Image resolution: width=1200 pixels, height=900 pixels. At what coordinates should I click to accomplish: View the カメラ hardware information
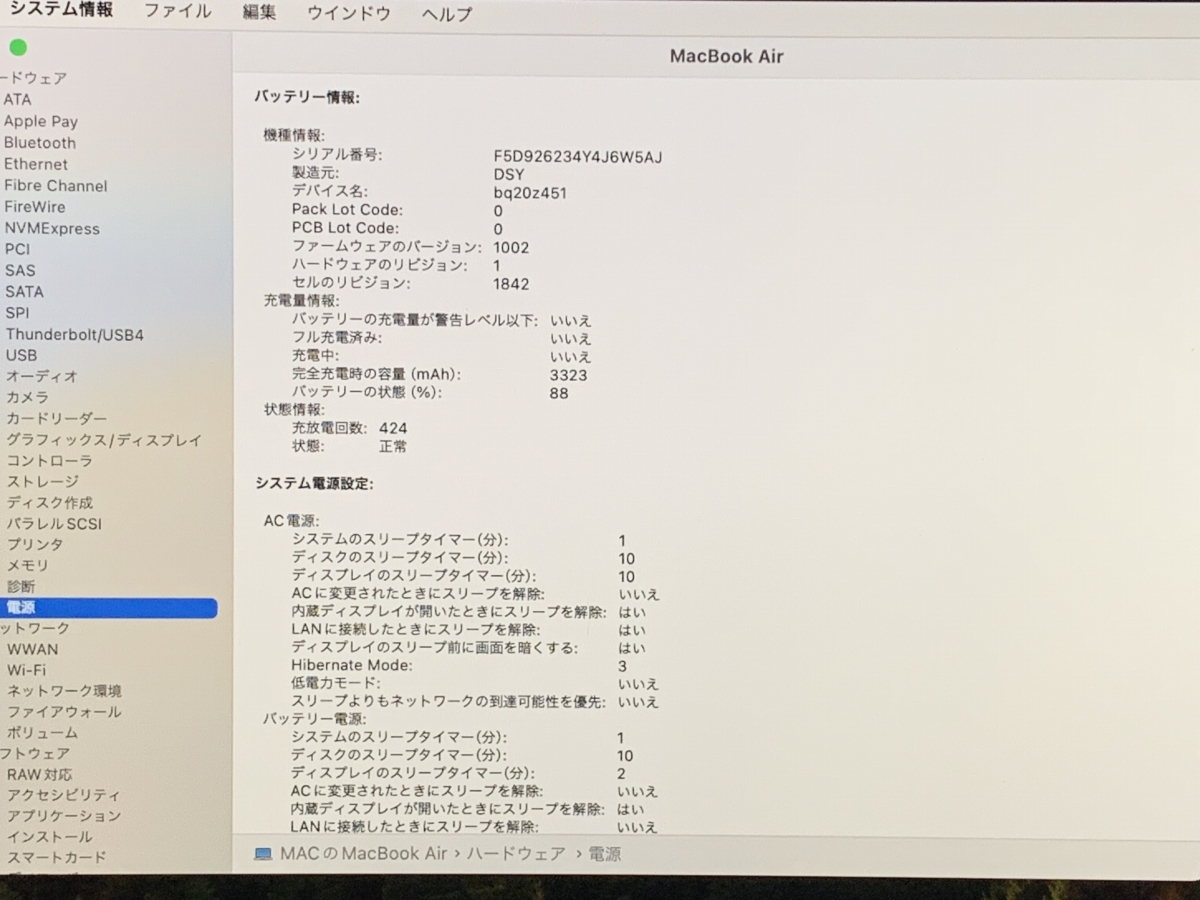pos(28,397)
